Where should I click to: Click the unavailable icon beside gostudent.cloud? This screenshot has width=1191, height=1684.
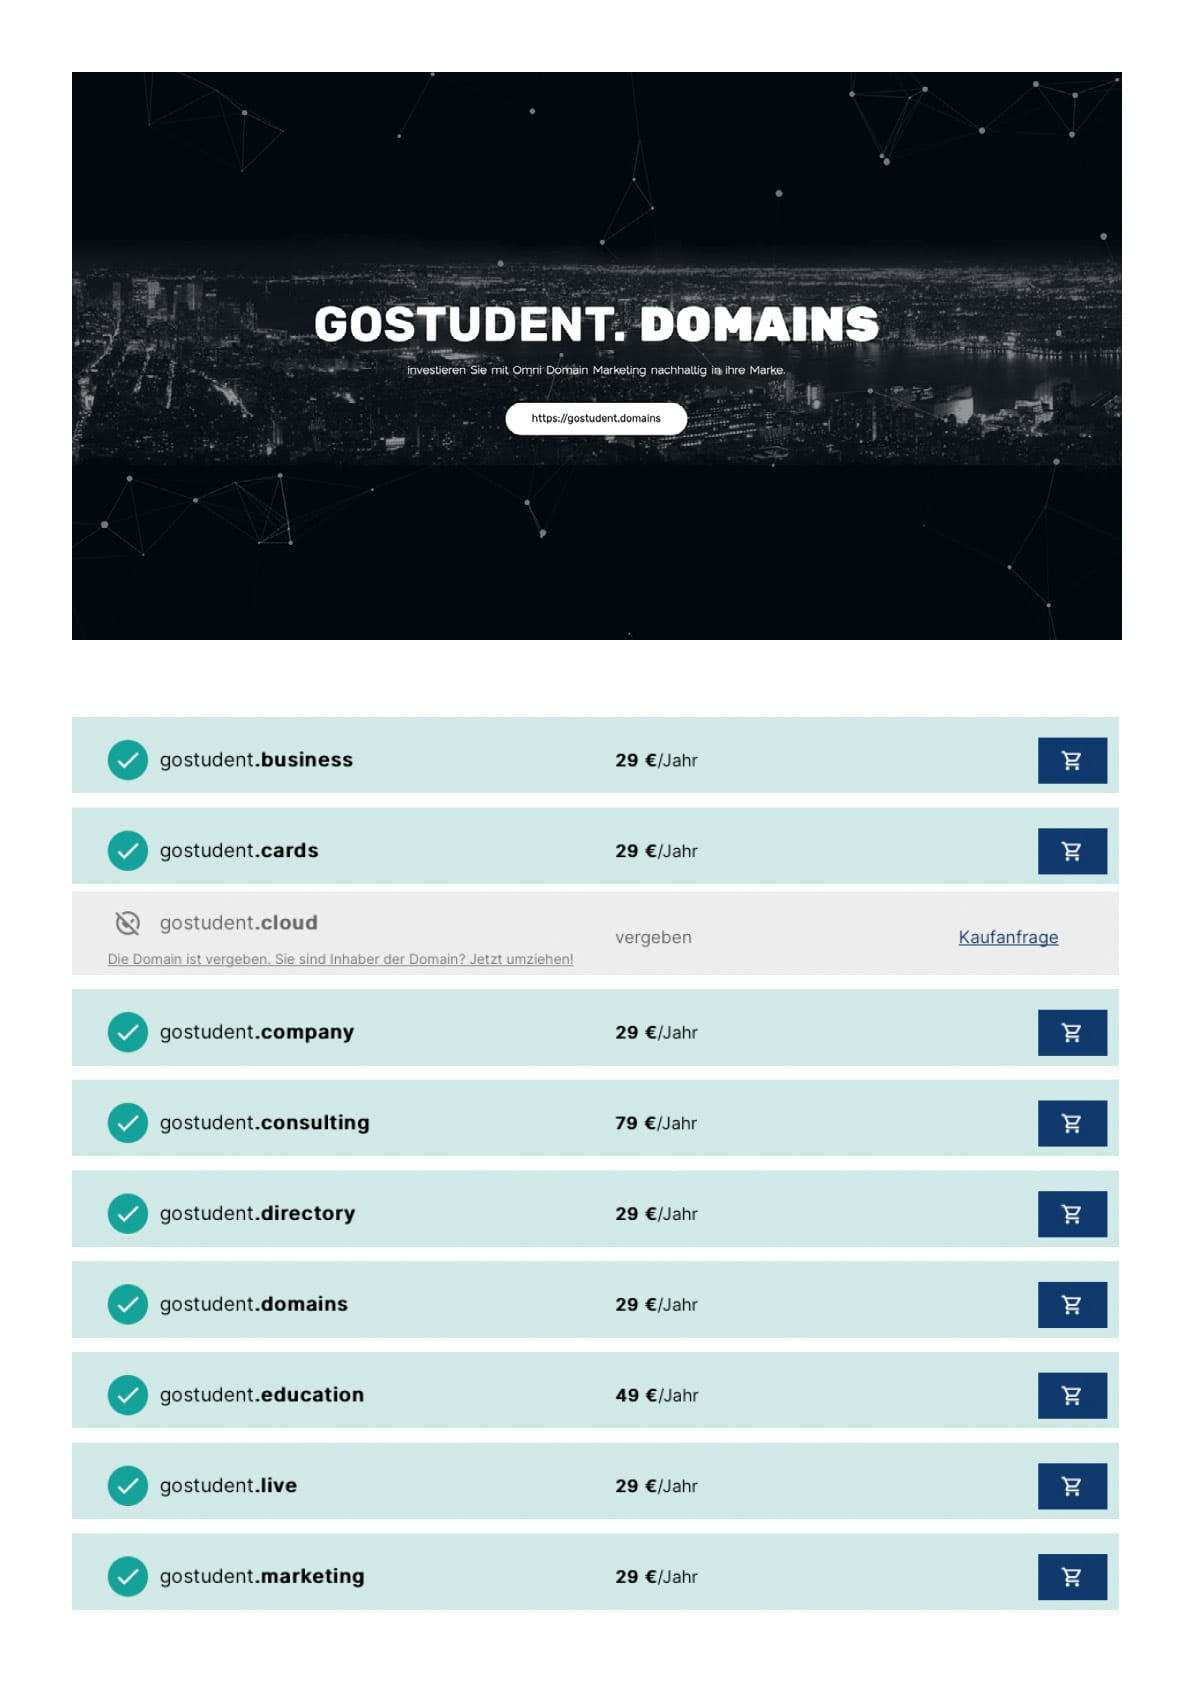coord(128,923)
